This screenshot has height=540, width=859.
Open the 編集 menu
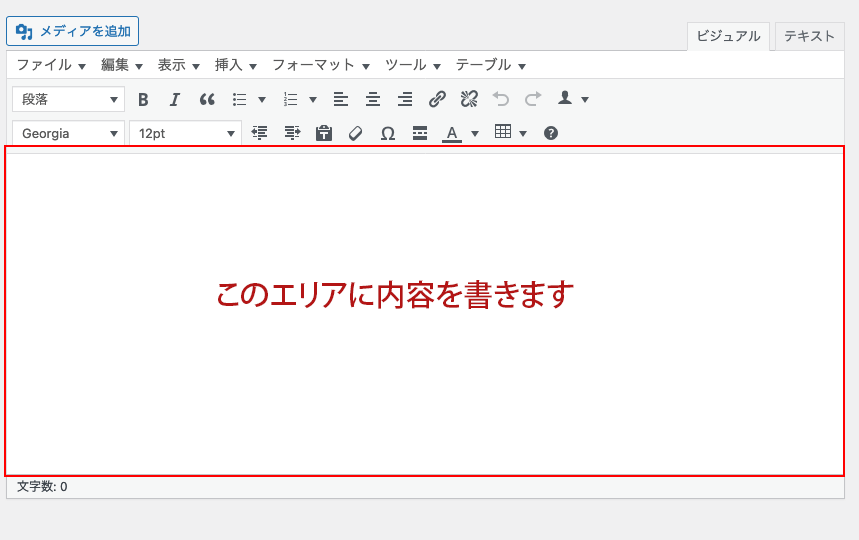(122, 65)
